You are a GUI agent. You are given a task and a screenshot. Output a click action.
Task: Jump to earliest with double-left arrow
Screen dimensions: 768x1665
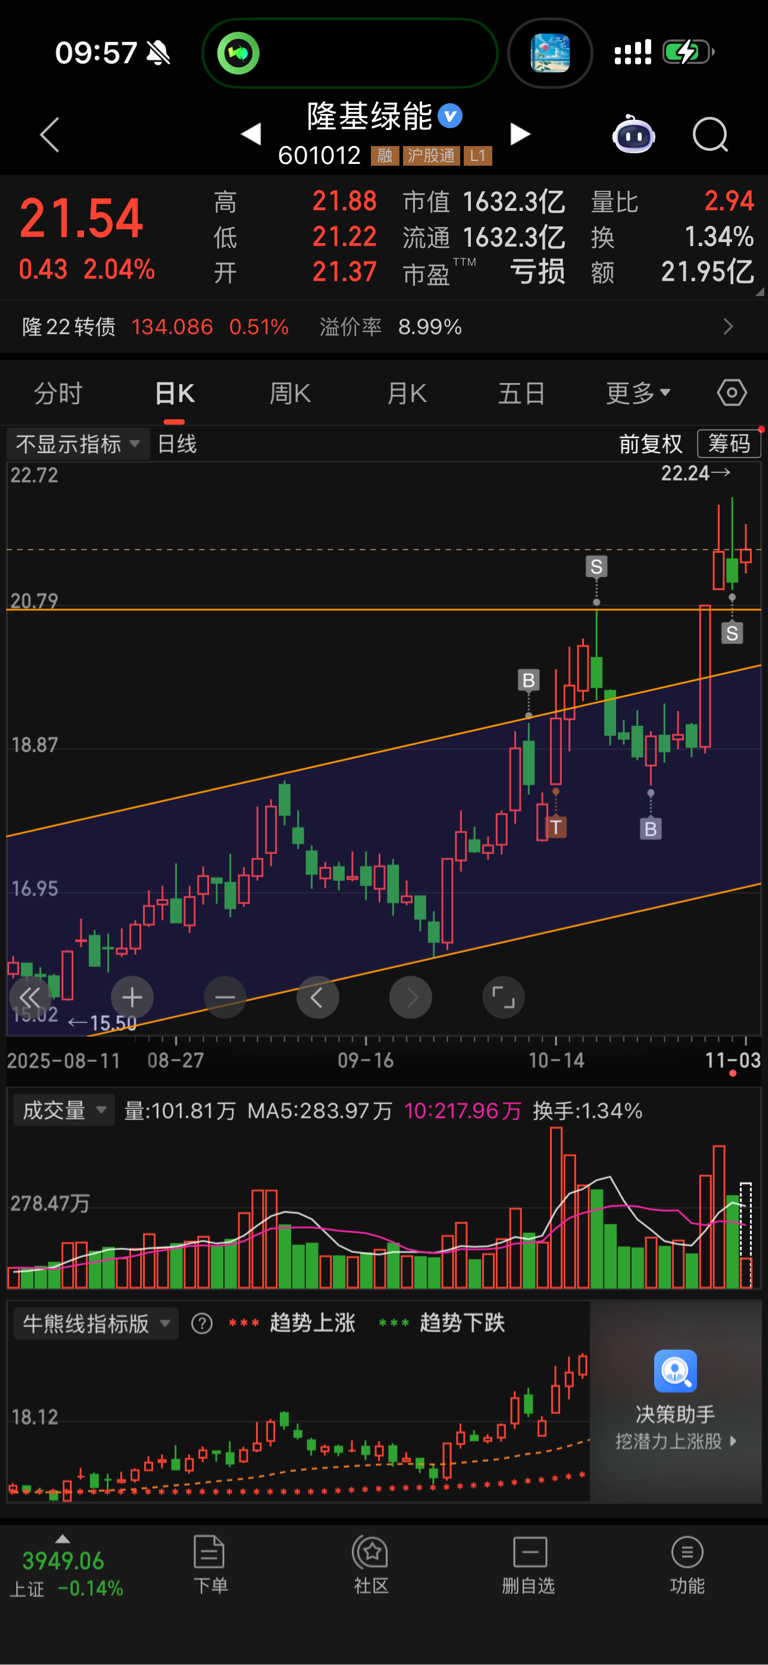[30, 997]
